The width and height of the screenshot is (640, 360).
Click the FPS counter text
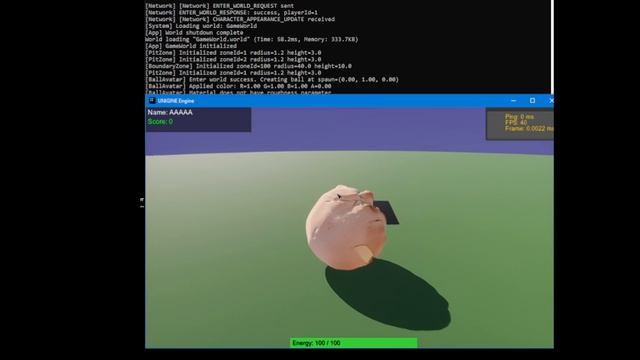tap(516, 122)
